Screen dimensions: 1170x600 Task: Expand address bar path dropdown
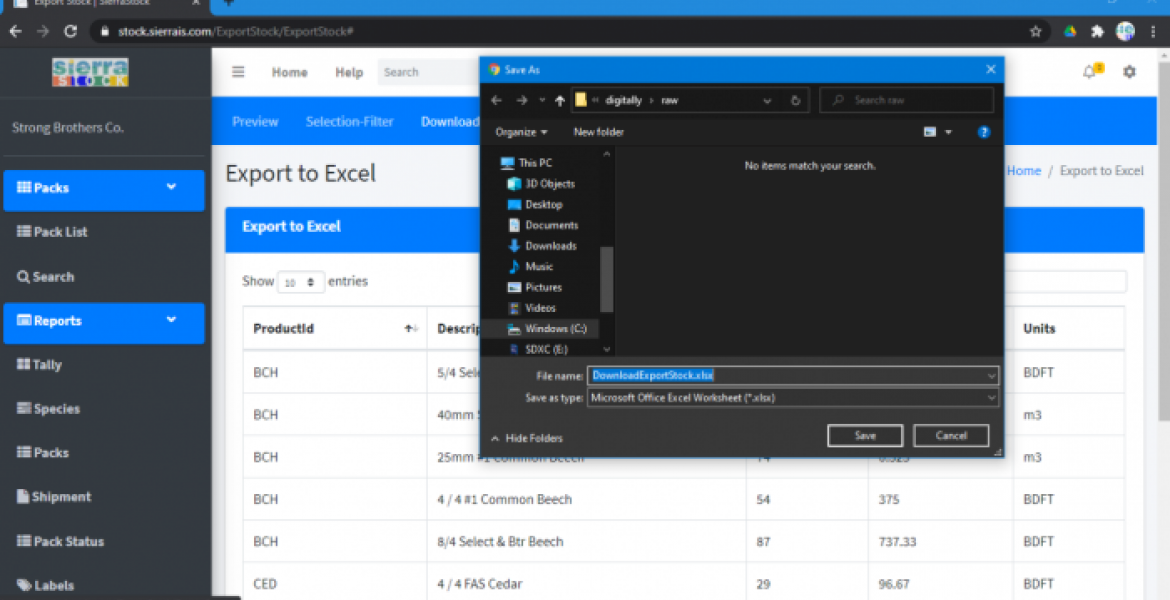[x=767, y=101]
